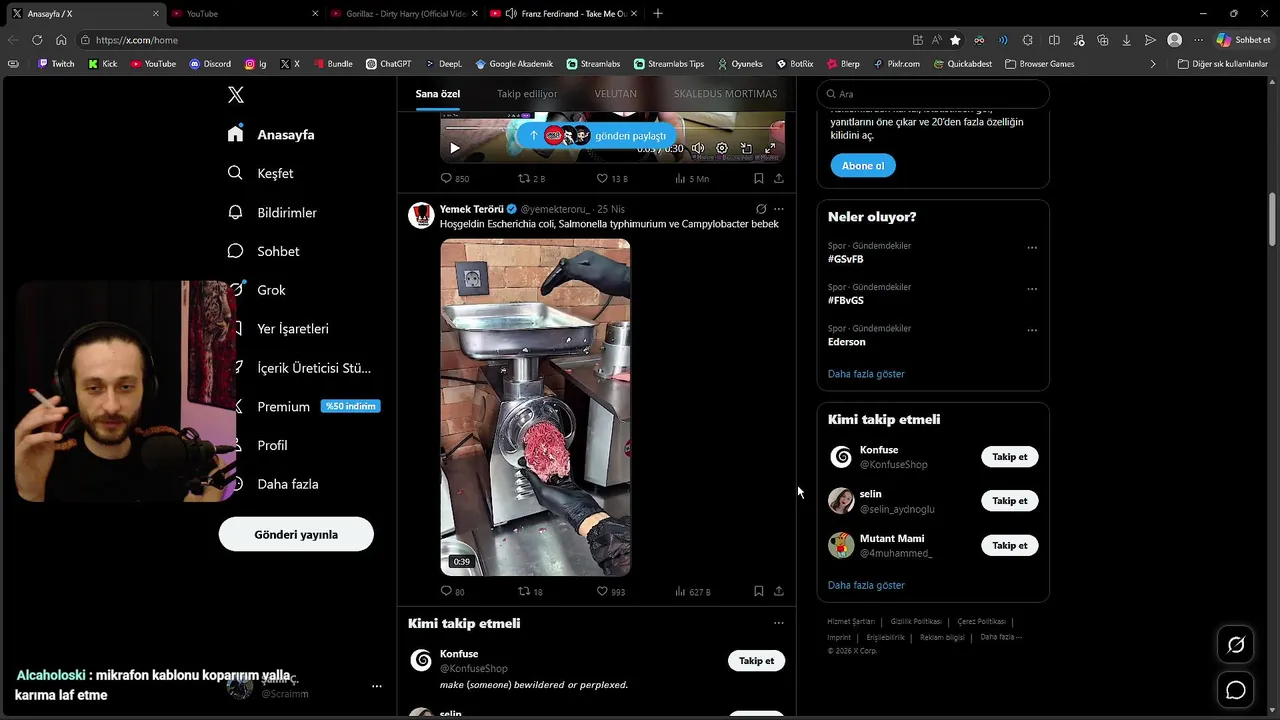This screenshot has width=1280, height=720.
Task: View Yemek Terörü post analytics 627 B
Action: [x=693, y=591]
